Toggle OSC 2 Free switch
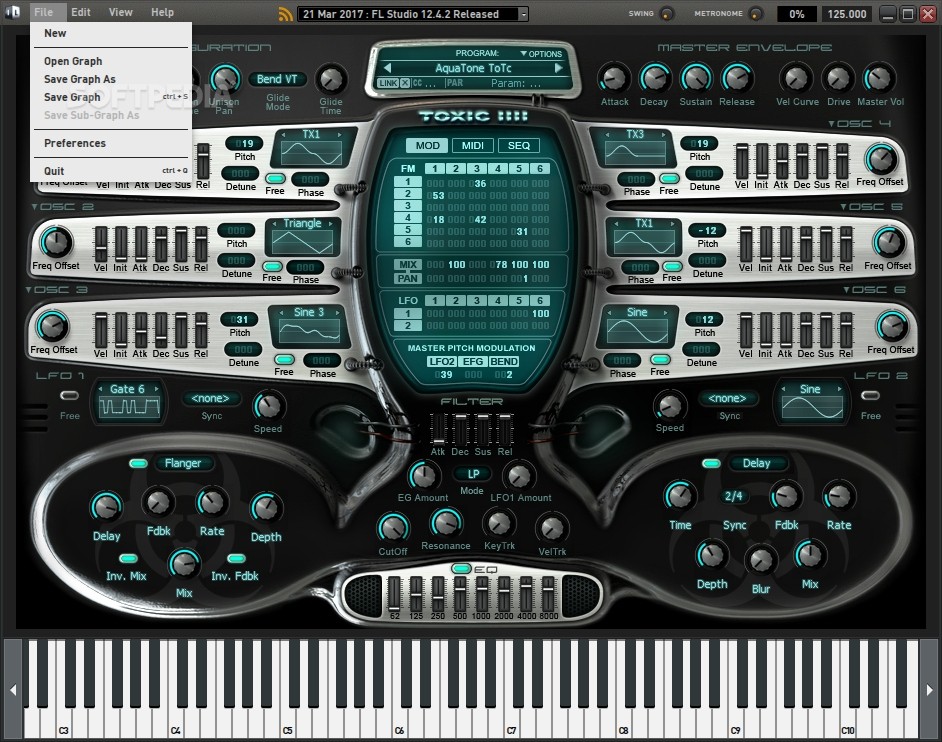This screenshot has height=742, width=942. [x=272, y=266]
